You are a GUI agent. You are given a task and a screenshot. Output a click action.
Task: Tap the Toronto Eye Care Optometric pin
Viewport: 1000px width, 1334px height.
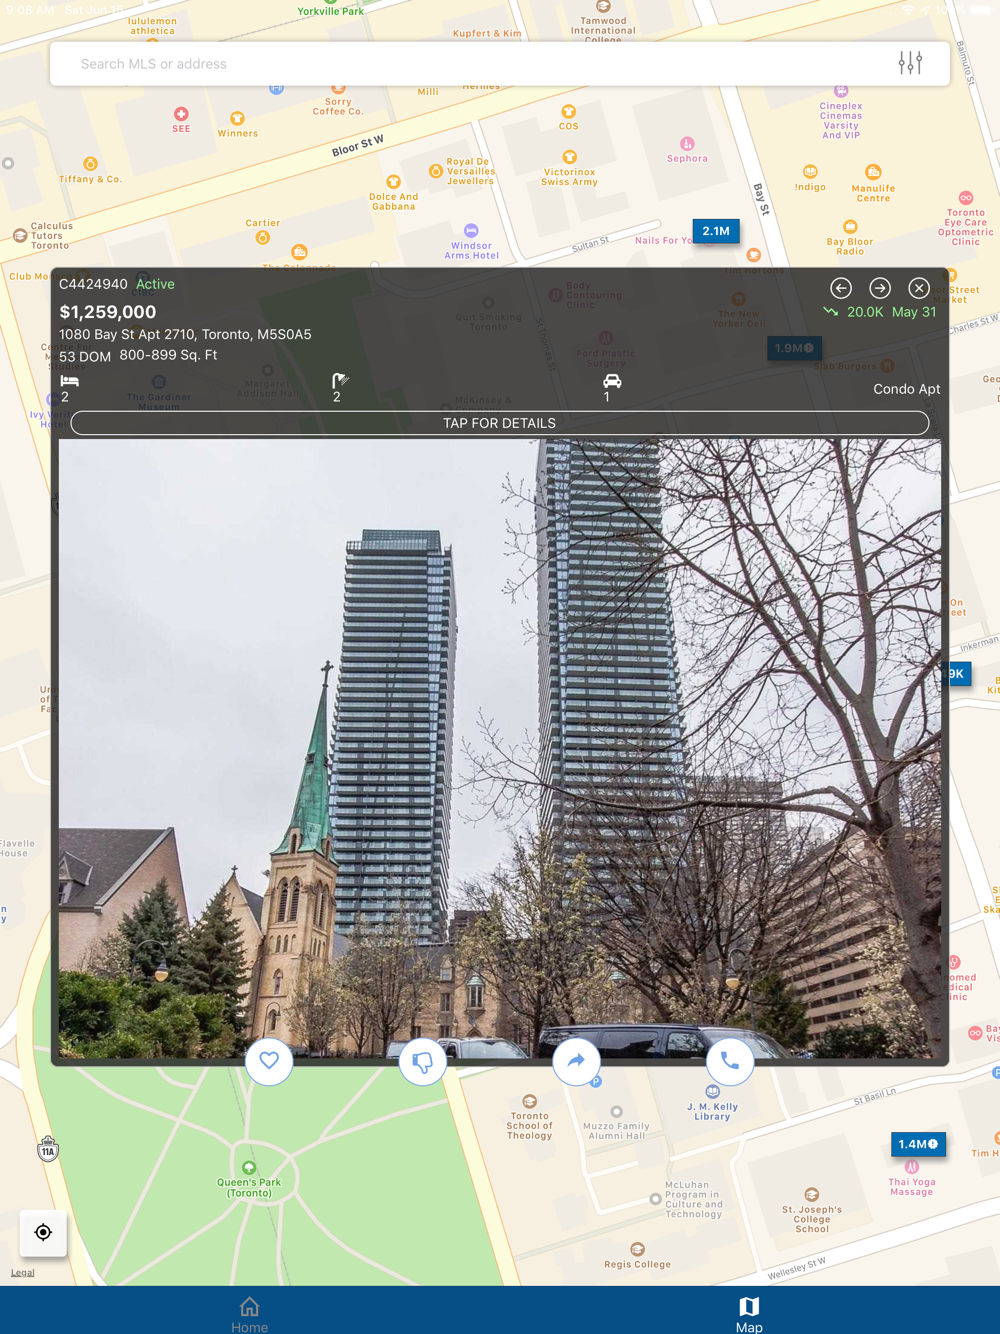point(965,198)
